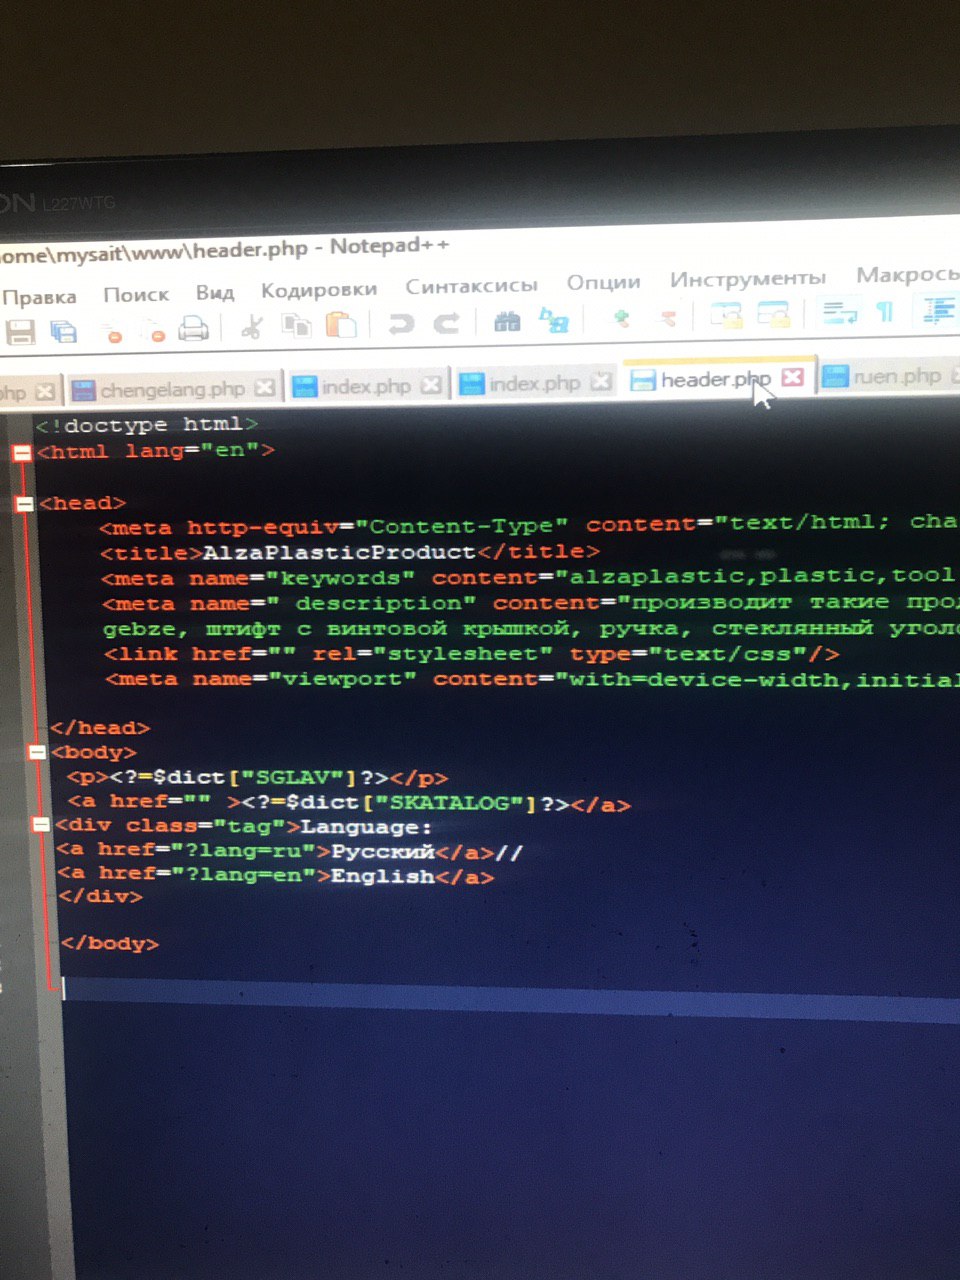The height and width of the screenshot is (1280, 960).
Task: Click the title text AlzaPlasticProduct
Action: (338, 552)
